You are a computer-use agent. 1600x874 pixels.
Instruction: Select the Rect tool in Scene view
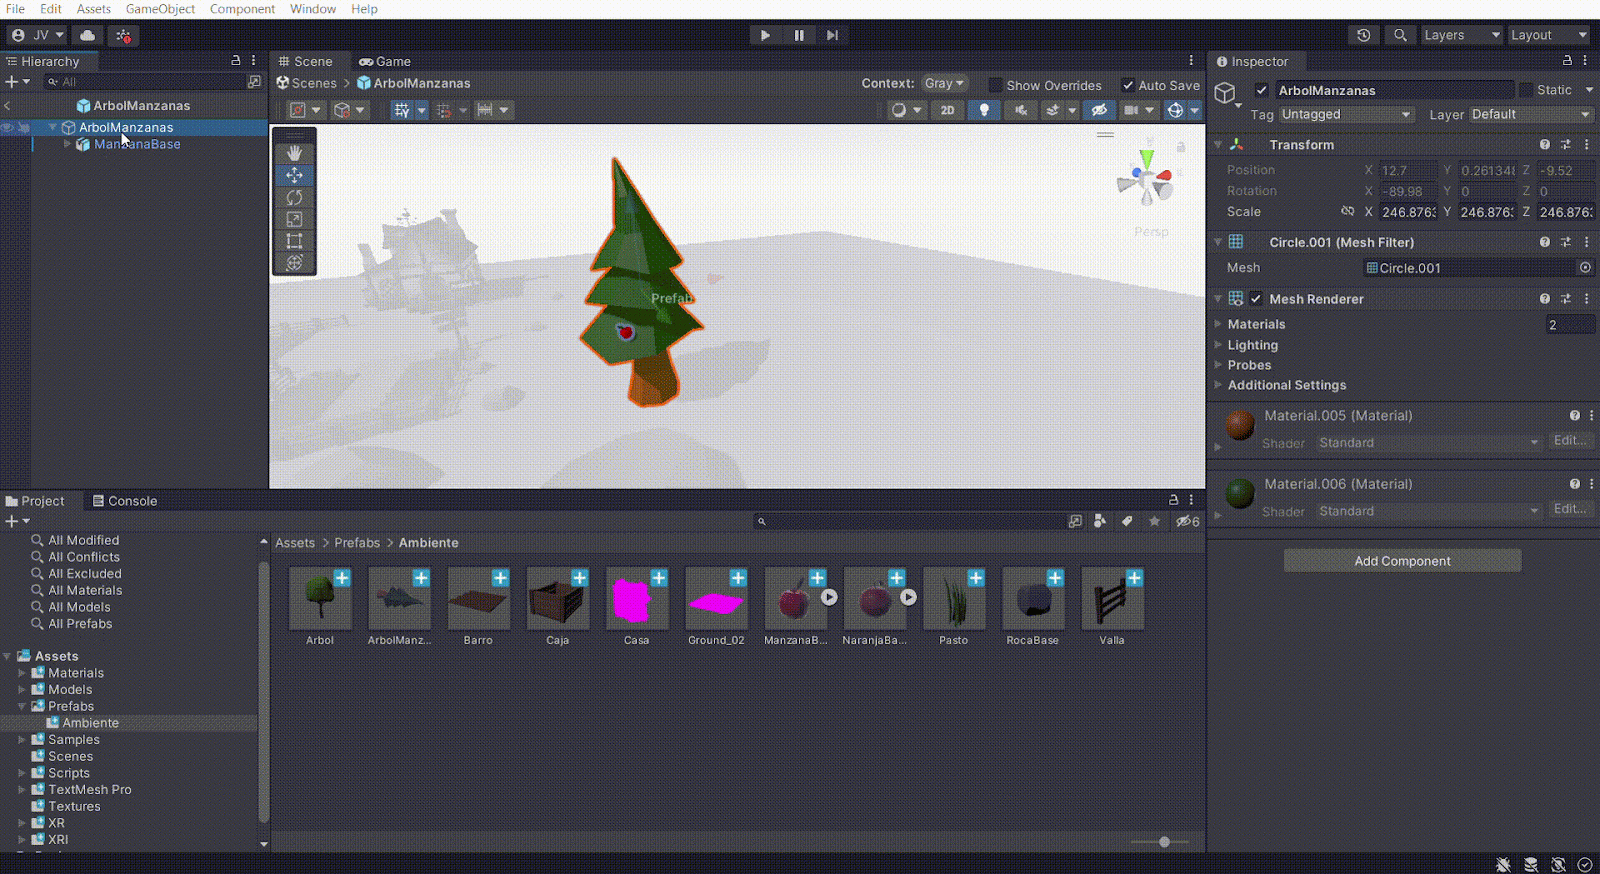click(x=294, y=241)
